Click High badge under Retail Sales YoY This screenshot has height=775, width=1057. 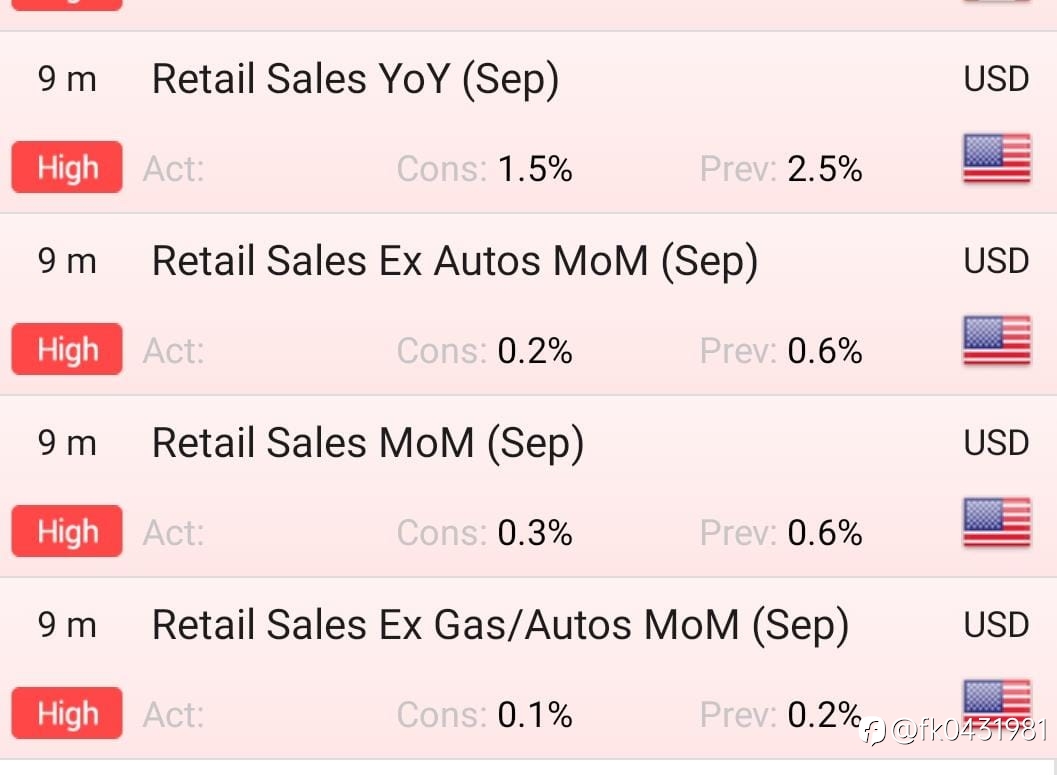pos(67,167)
